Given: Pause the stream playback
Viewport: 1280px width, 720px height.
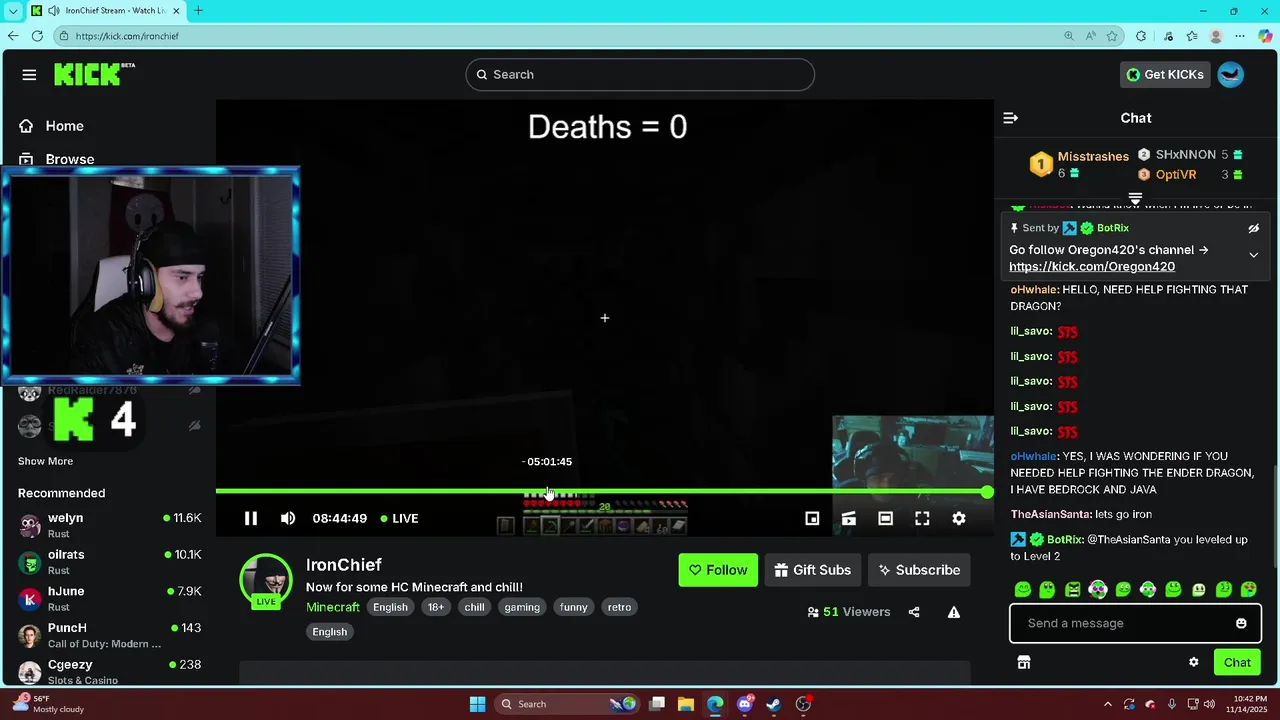Looking at the screenshot, I should point(251,518).
